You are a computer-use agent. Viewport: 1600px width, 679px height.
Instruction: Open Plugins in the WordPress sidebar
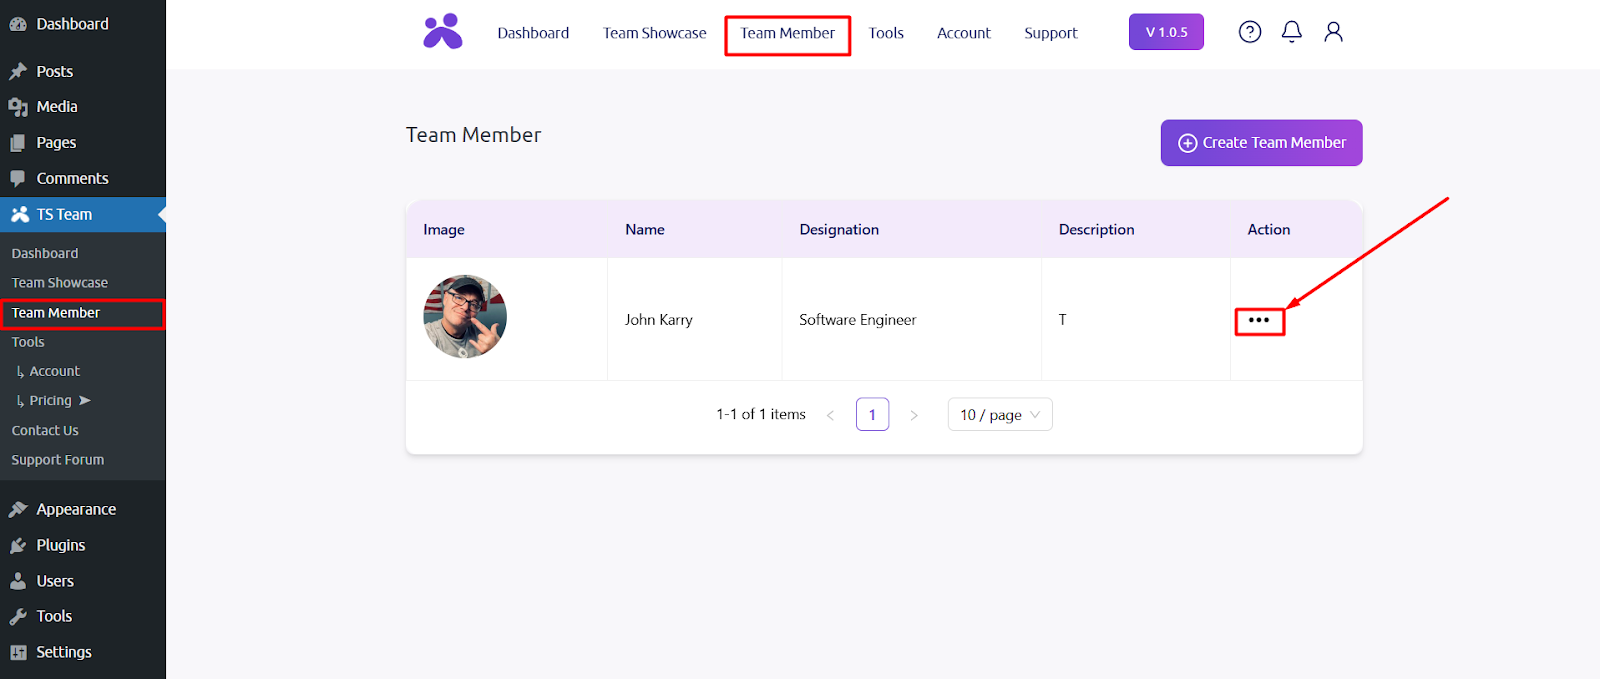(x=60, y=545)
